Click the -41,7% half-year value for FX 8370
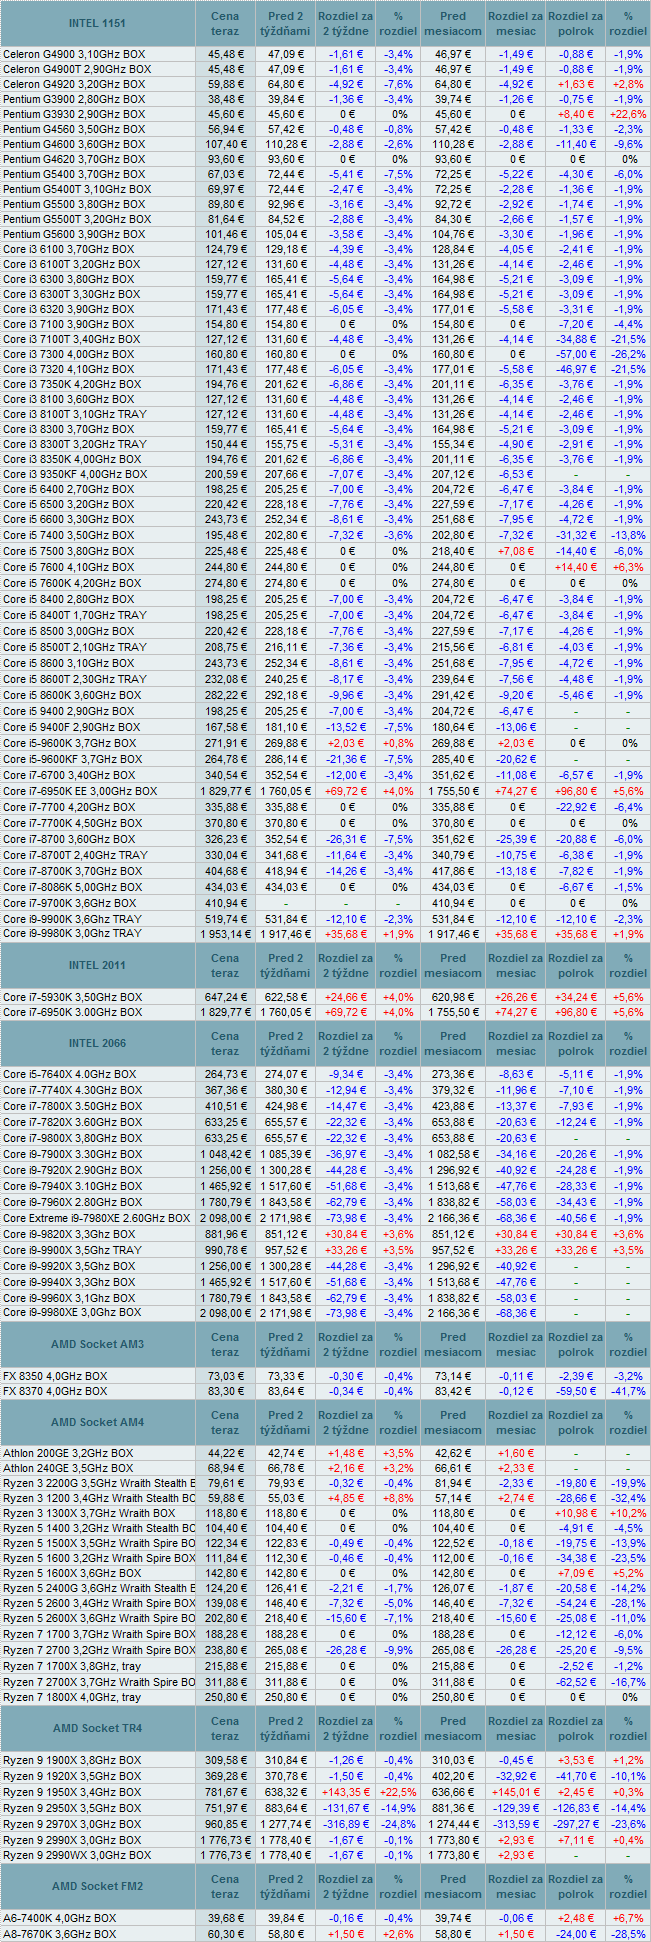 point(628,1391)
